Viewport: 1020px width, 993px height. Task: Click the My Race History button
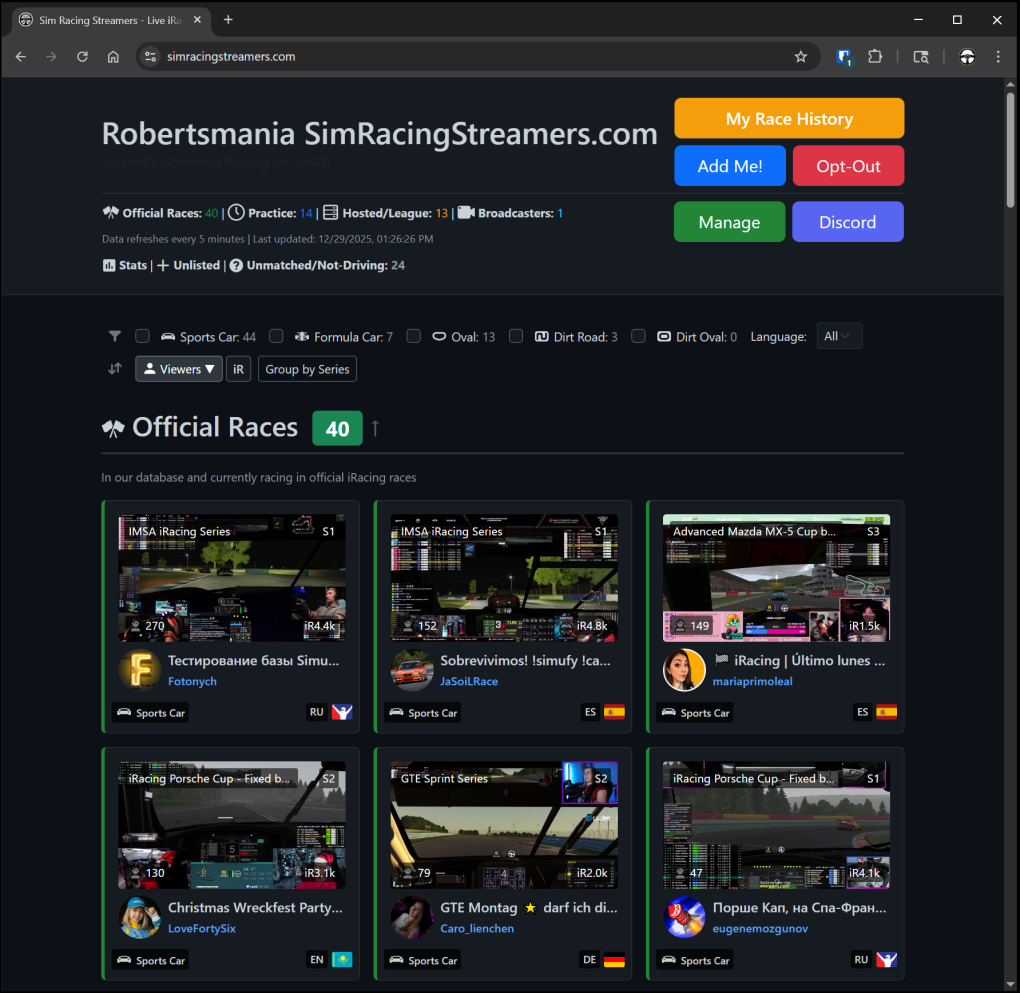pyautogui.click(x=789, y=119)
